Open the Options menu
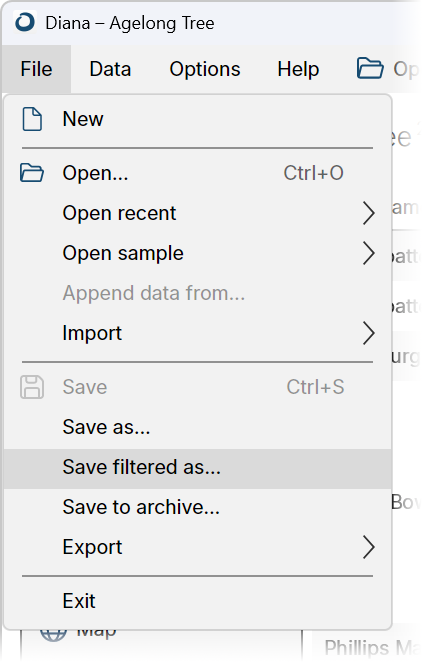This screenshot has height=662, width=422. tap(205, 69)
